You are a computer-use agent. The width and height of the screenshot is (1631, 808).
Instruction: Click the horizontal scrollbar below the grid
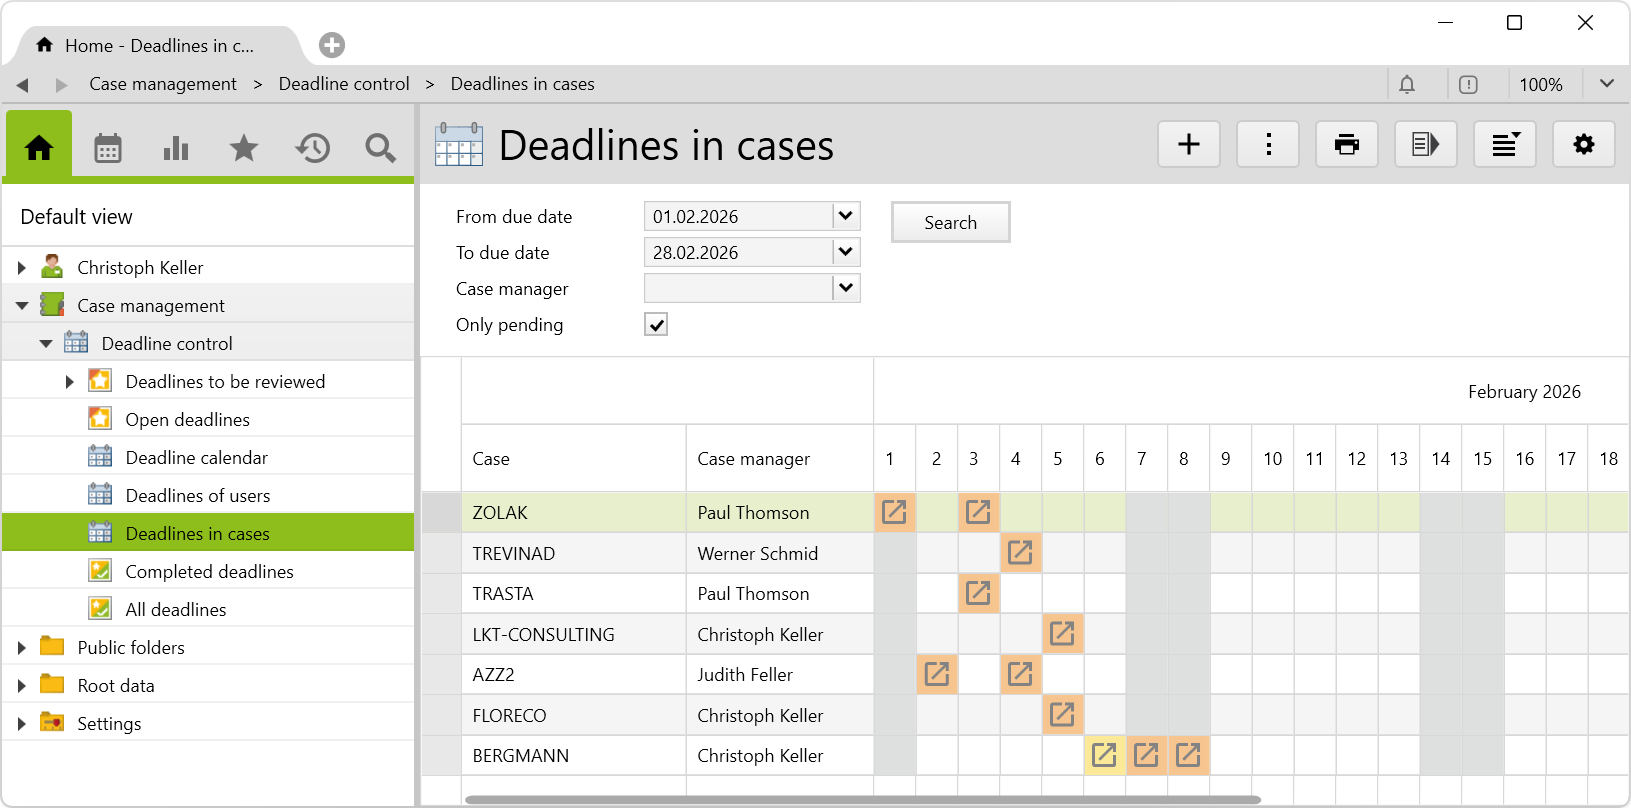click(x=862, y=799)
